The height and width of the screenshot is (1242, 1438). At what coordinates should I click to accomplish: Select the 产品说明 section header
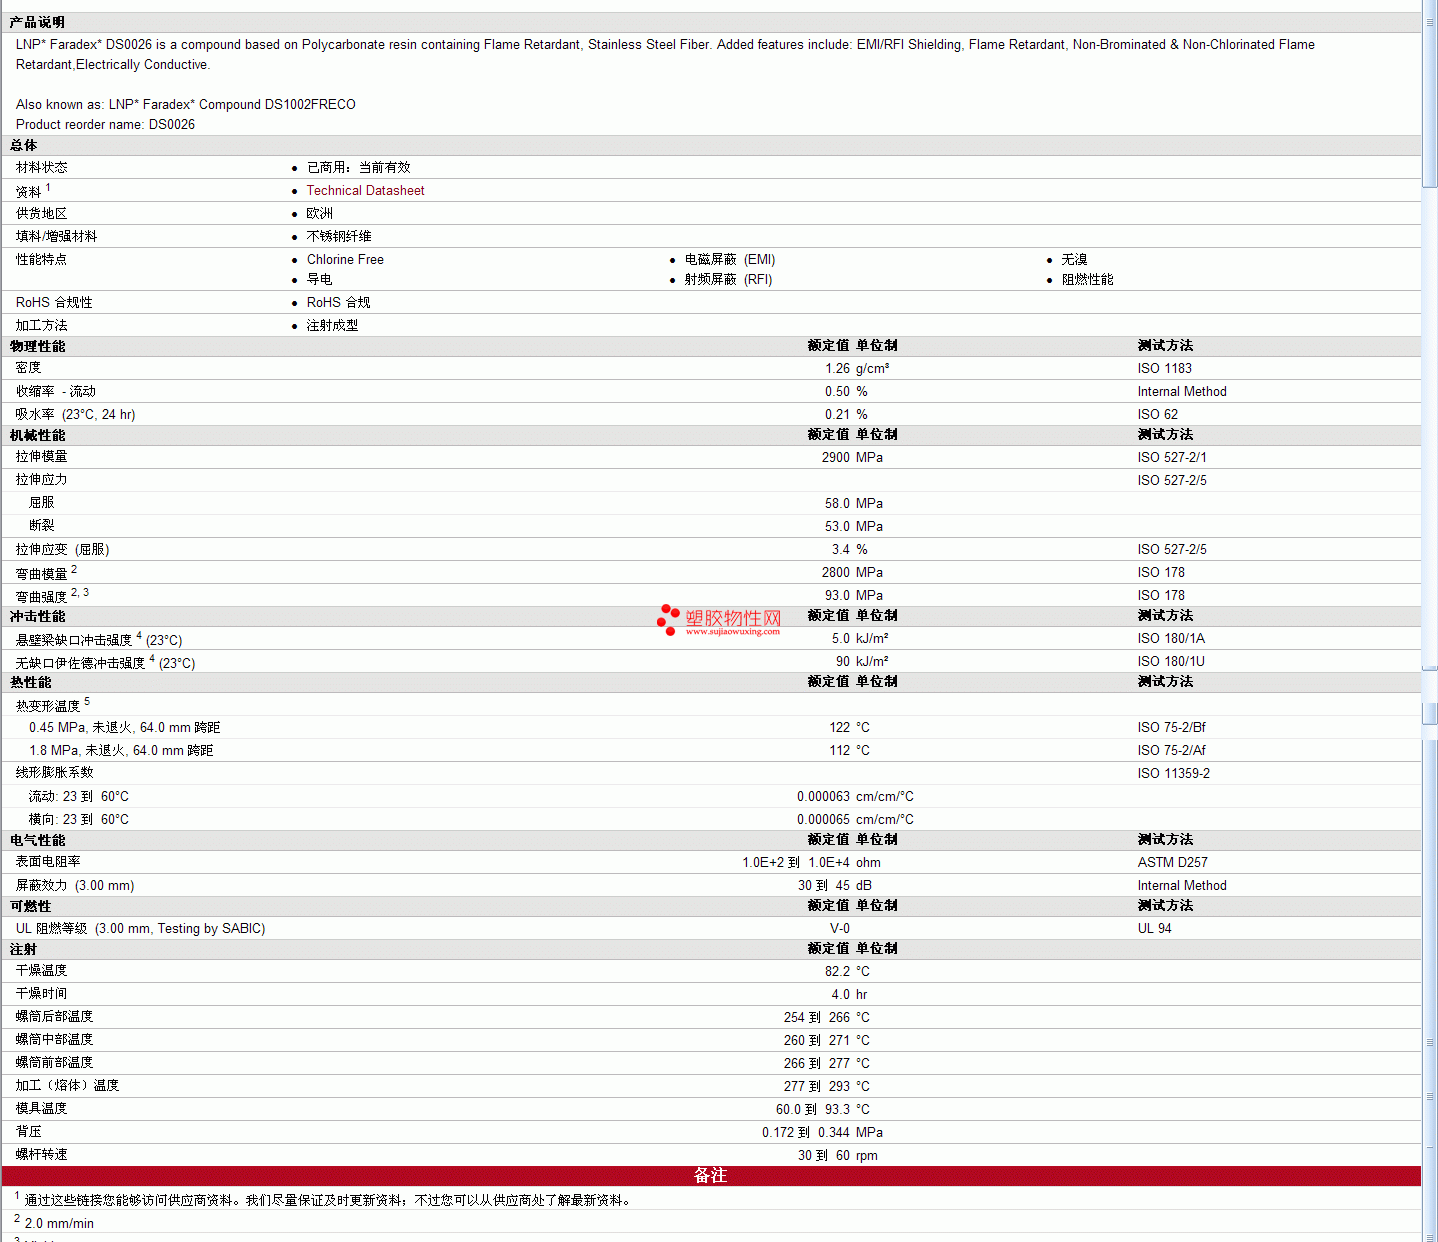coord(37,22)
